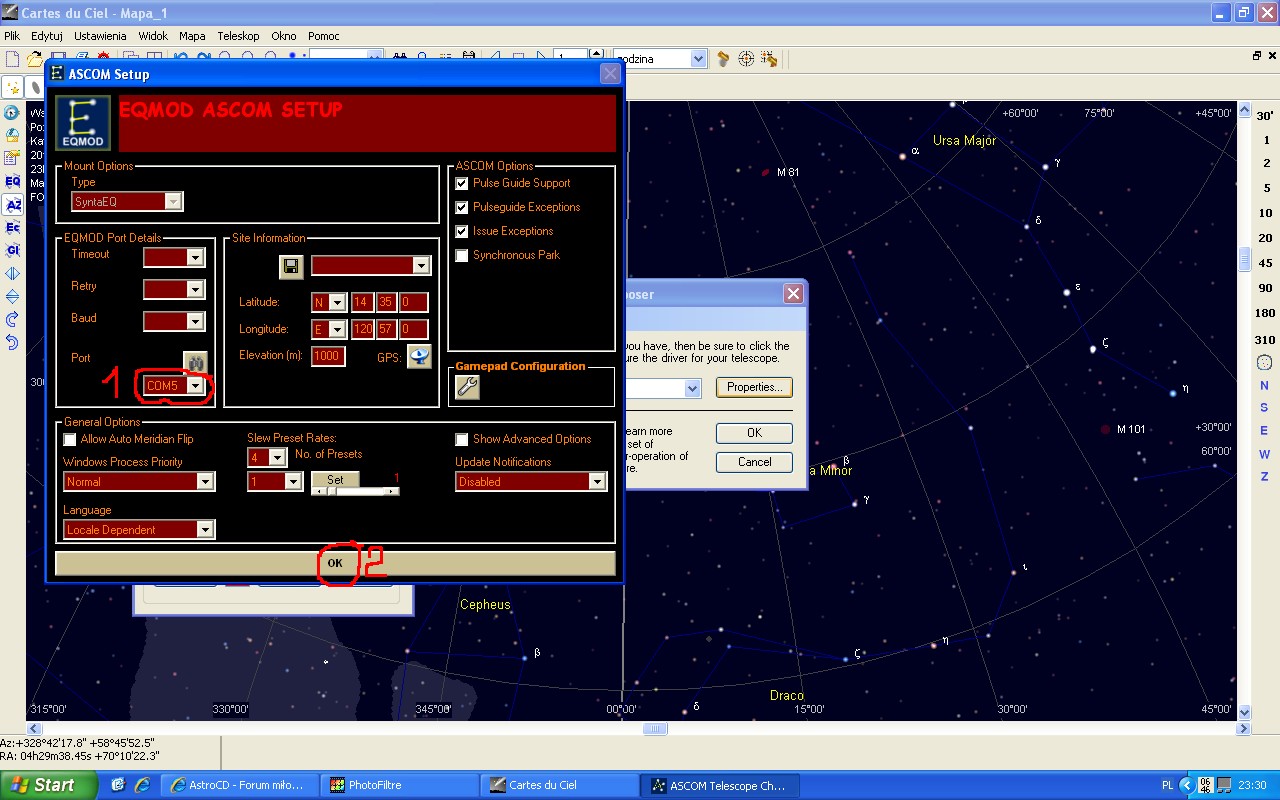
Task: Click the crosshair target toolbar icon
Action: [746, 59]
